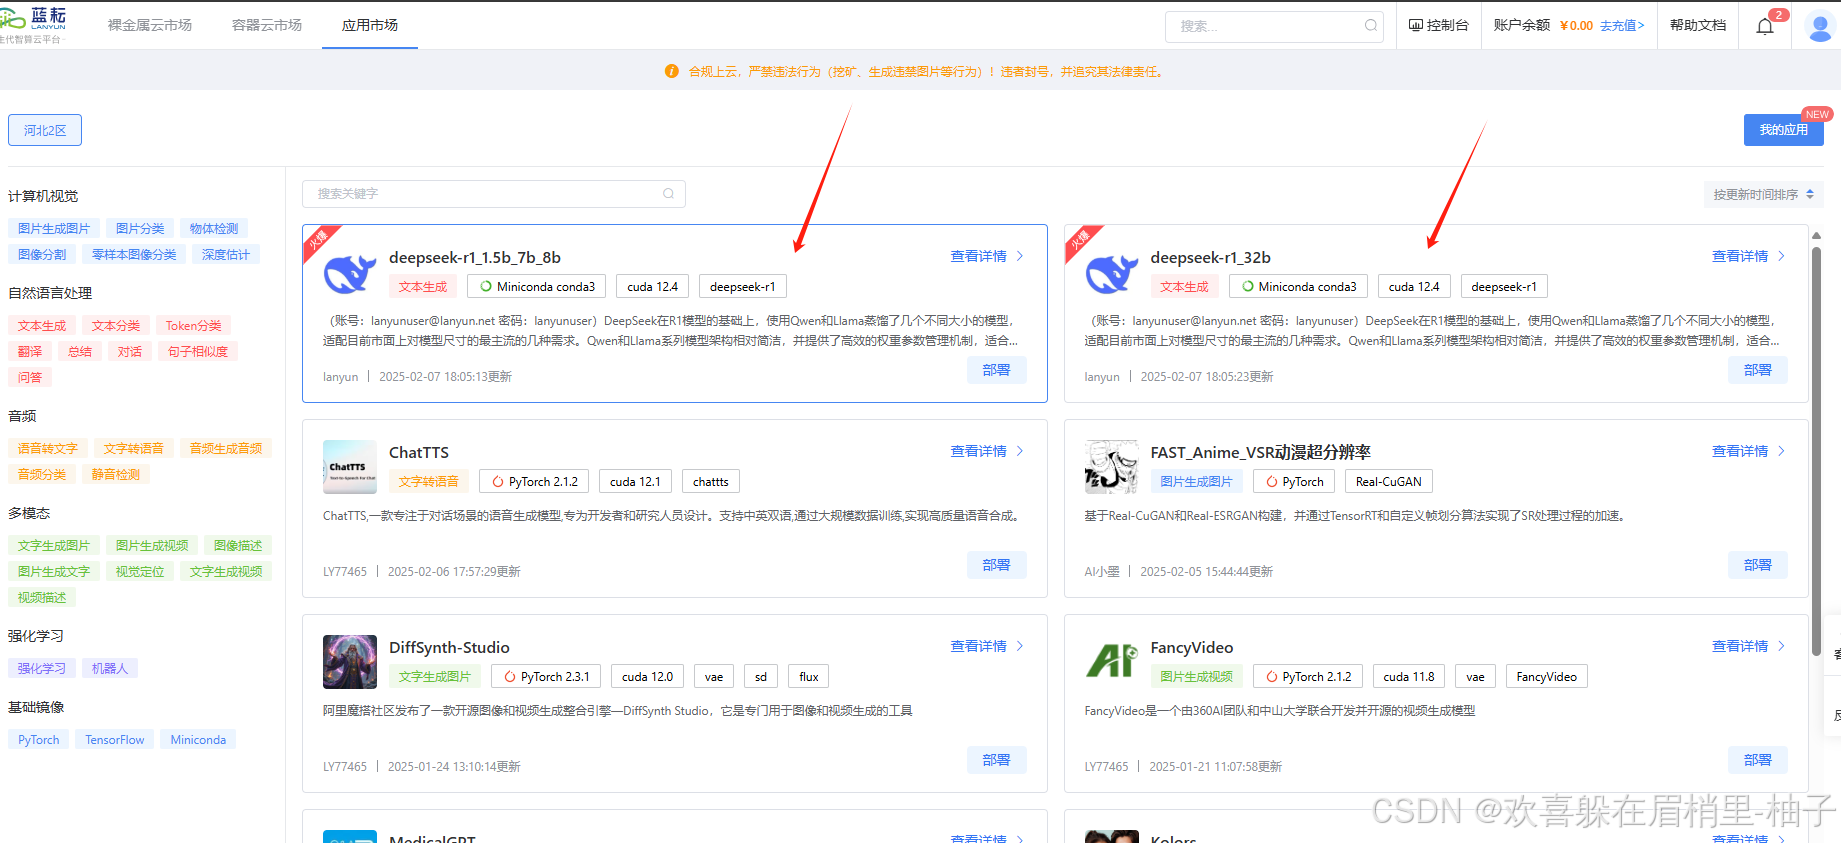Viewport: 1841px width, 843px height.
Task: Click the console monitor icon labeled 控制台
Action: point(1416,25)
